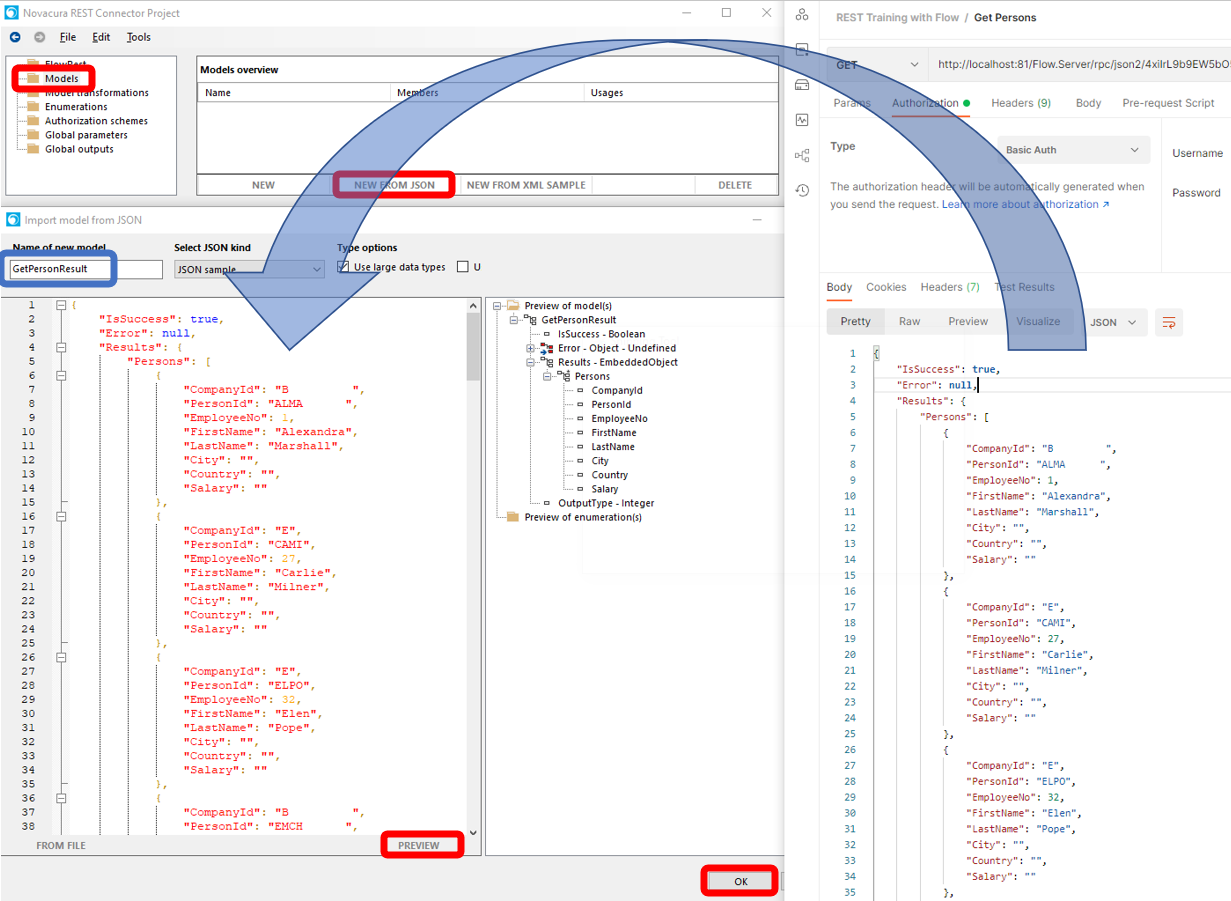Viewport: 1231px width, 901px height.
Task: Open the JSON format dropdown in response
Action: (x=1113, y=322)
